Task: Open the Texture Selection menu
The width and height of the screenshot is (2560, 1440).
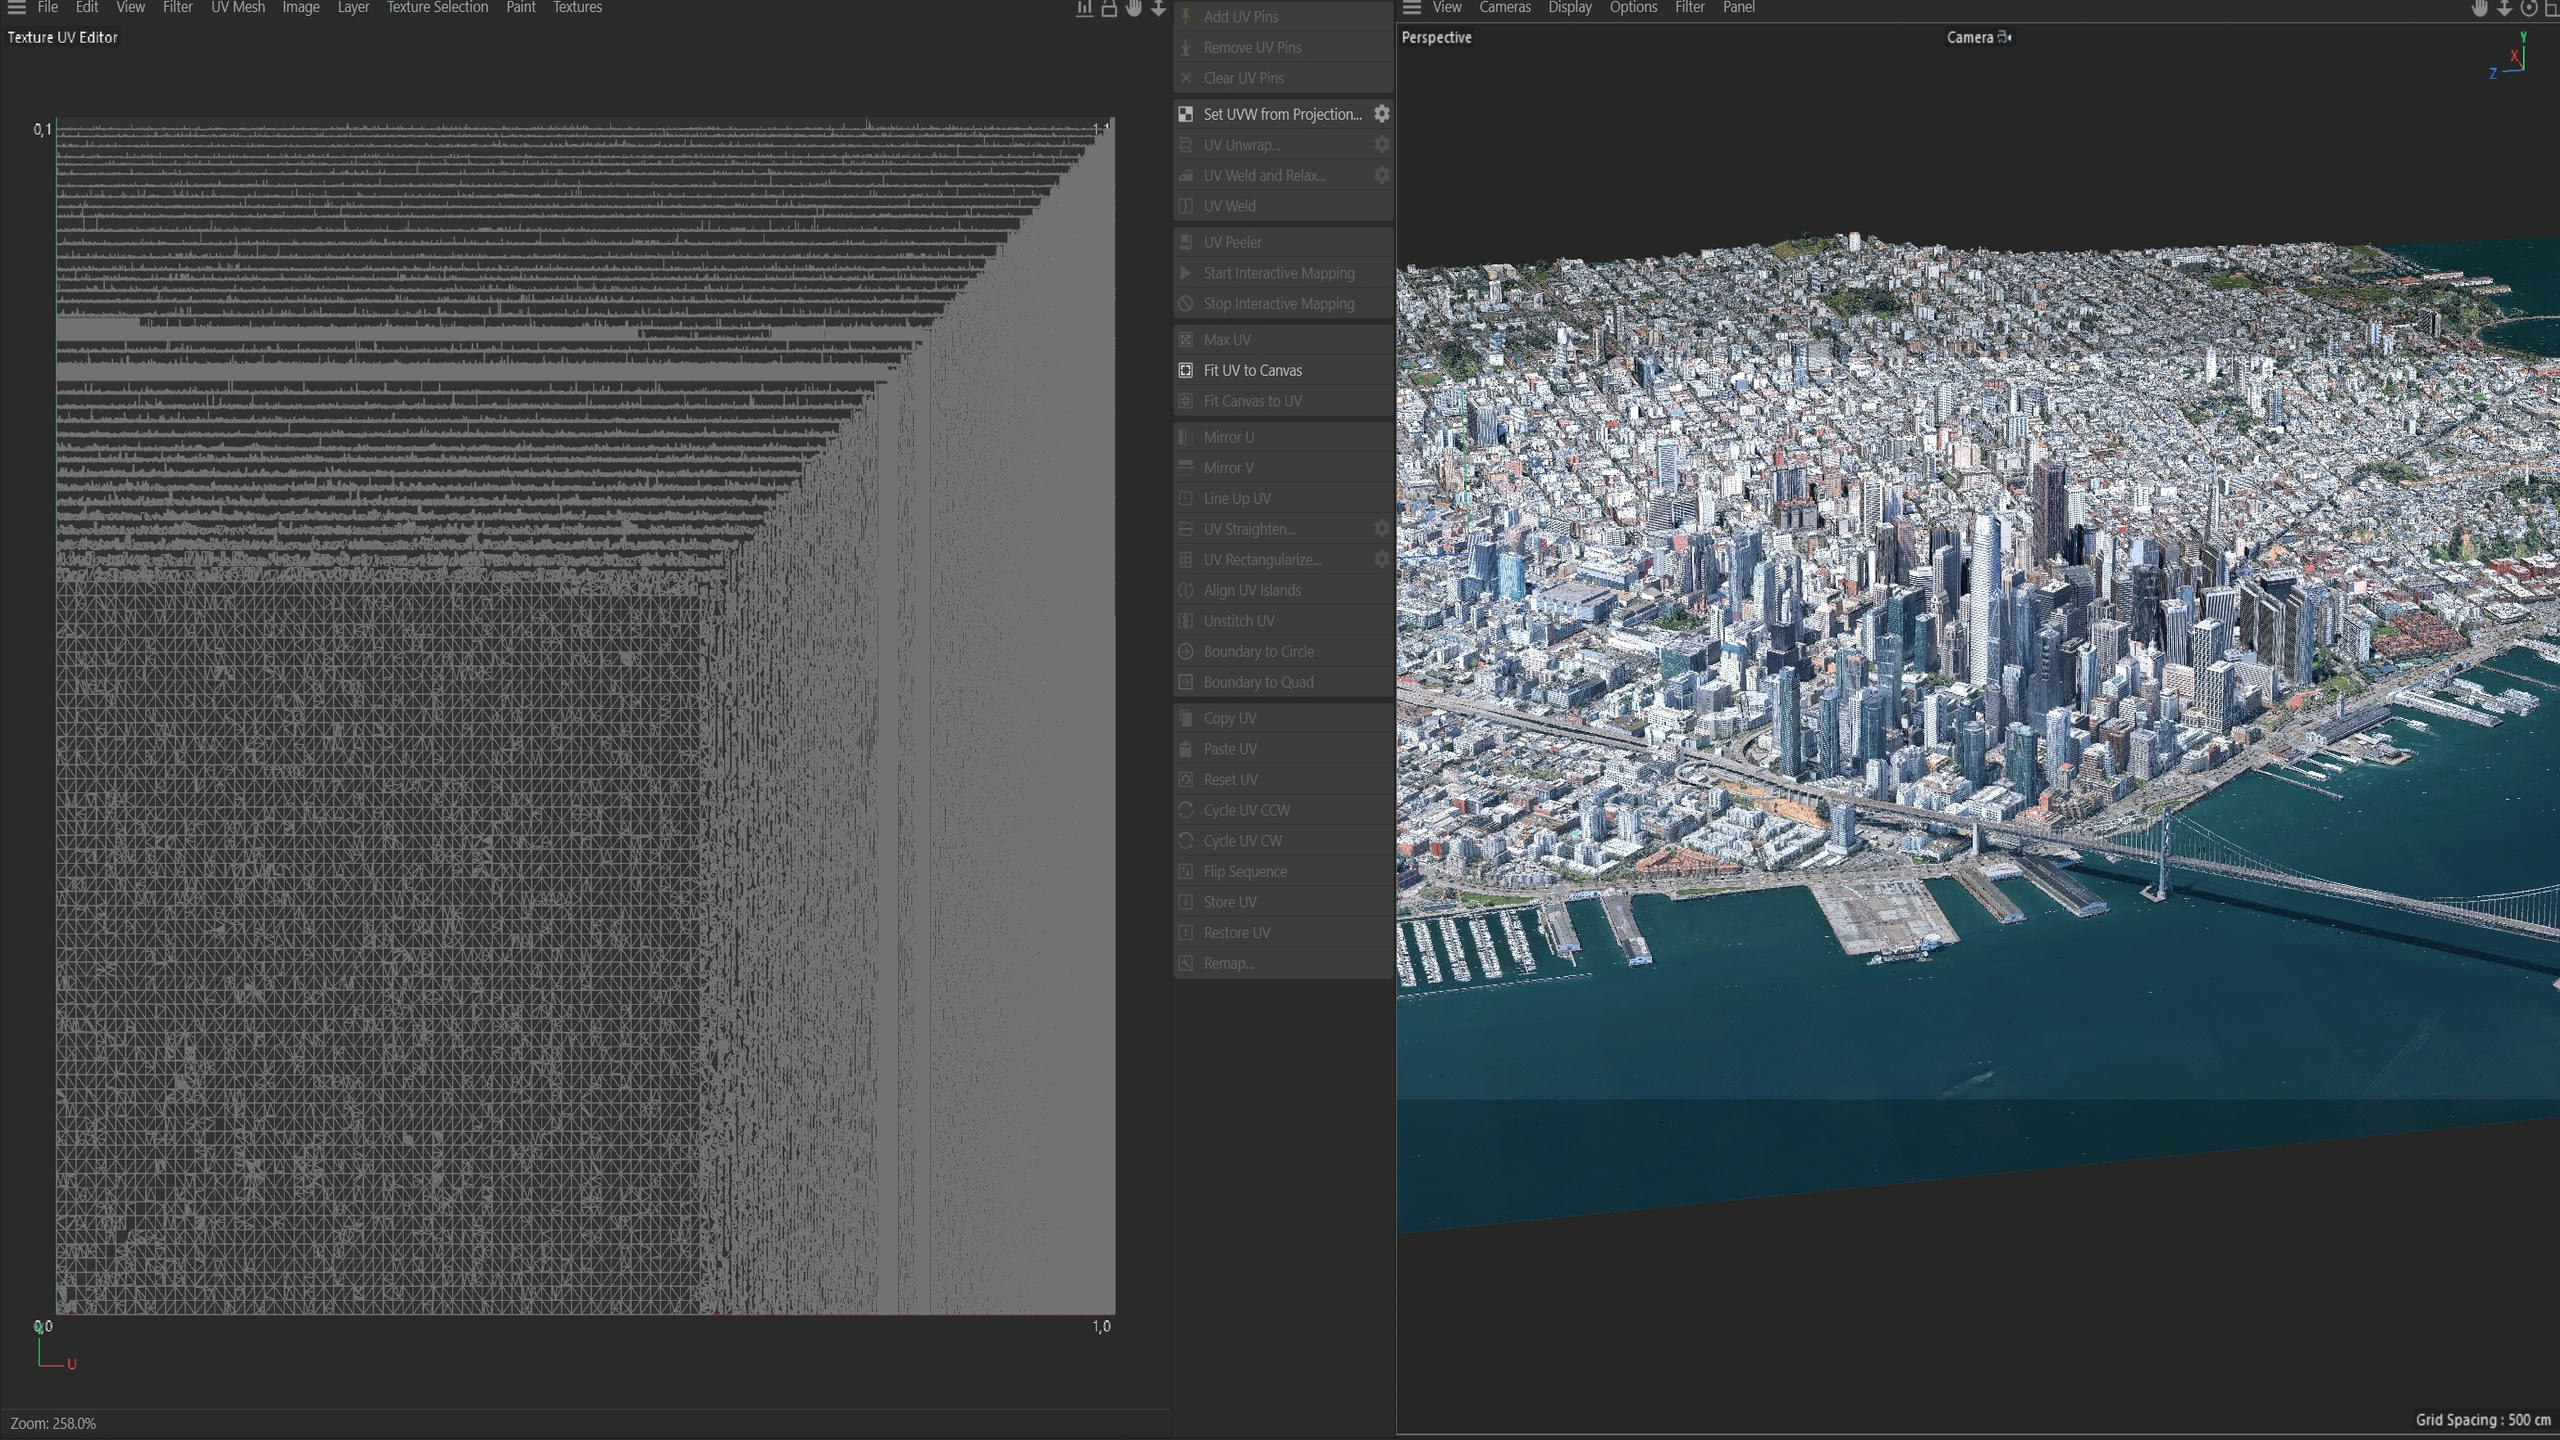Action: pyautogui.click(x=437, y=8)
